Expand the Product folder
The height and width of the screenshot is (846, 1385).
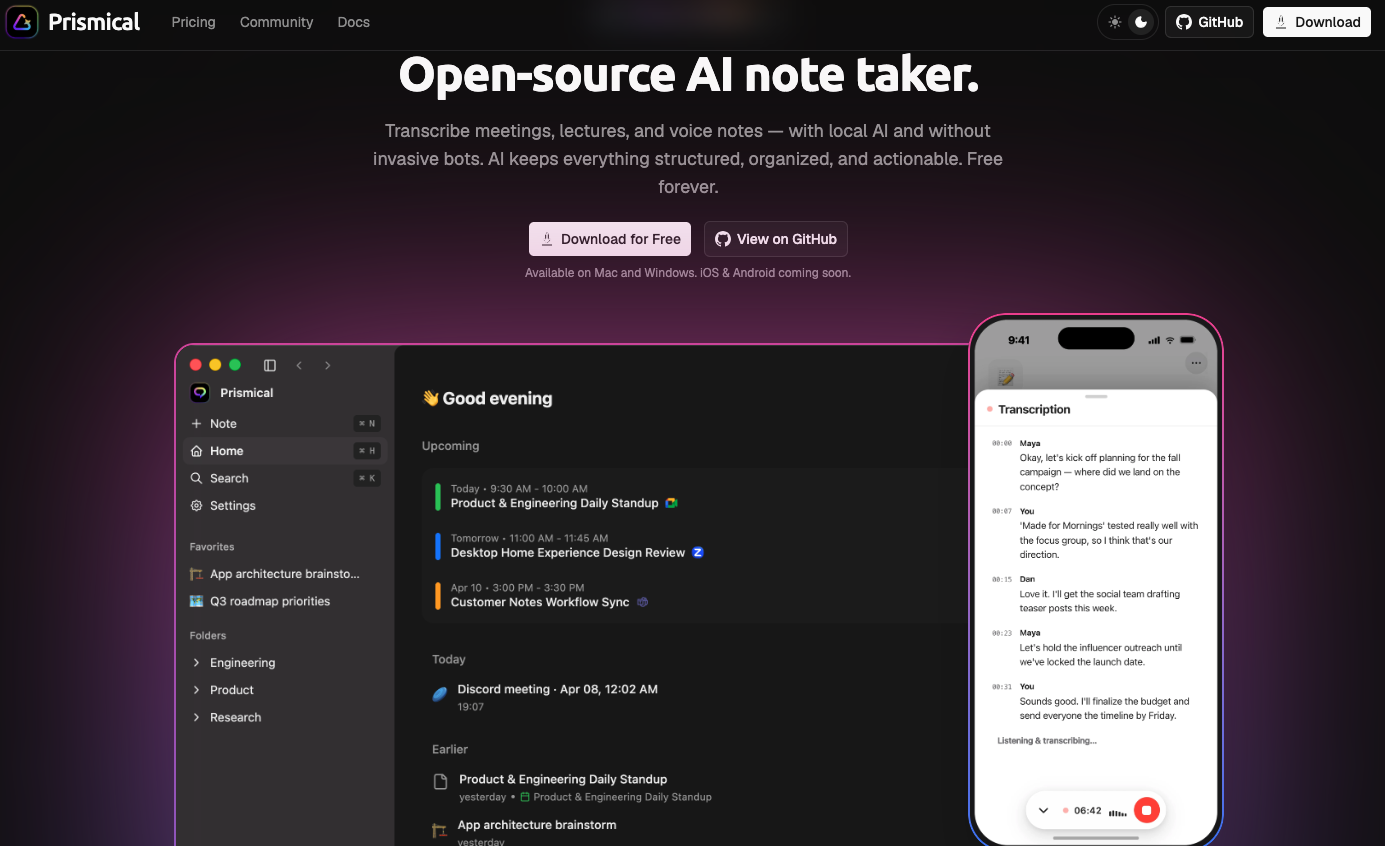coord(285,690)
